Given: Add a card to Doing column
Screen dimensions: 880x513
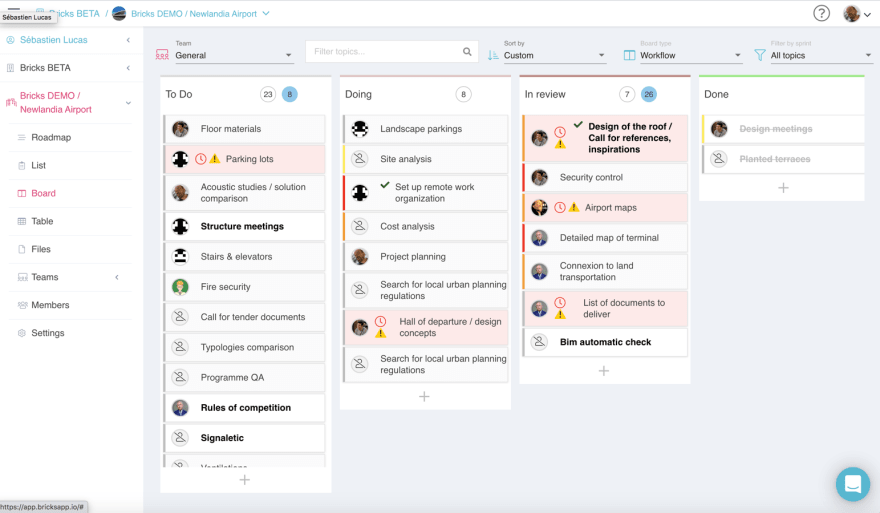Looking at the screenshot, I should (x=424, y=397).
